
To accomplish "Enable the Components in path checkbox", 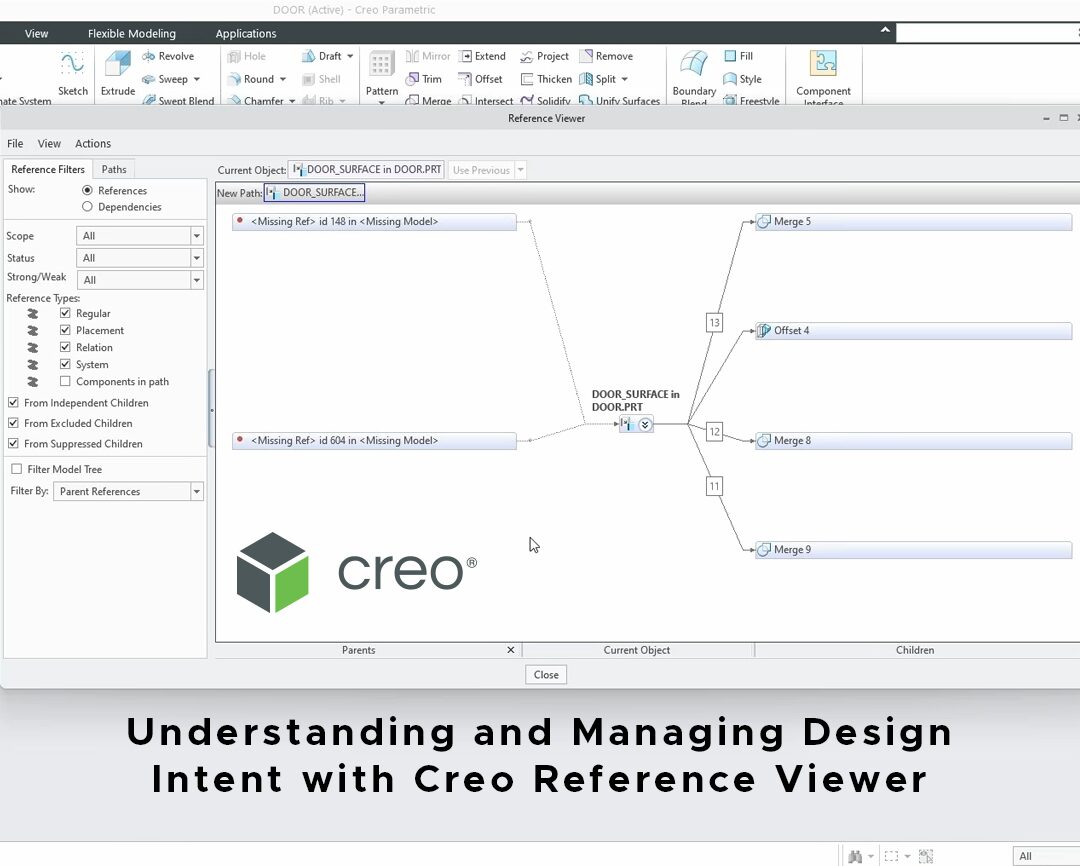I will point(65,381).
